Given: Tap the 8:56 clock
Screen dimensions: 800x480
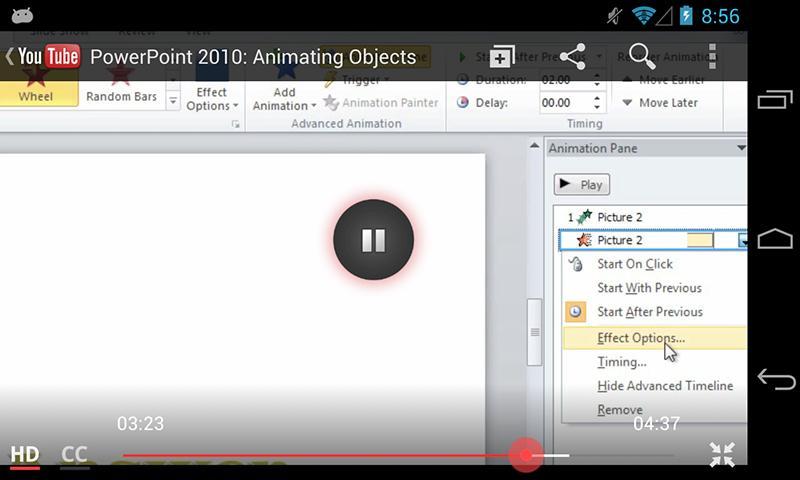Looking at the screenshot, I should tap(720, 16).
